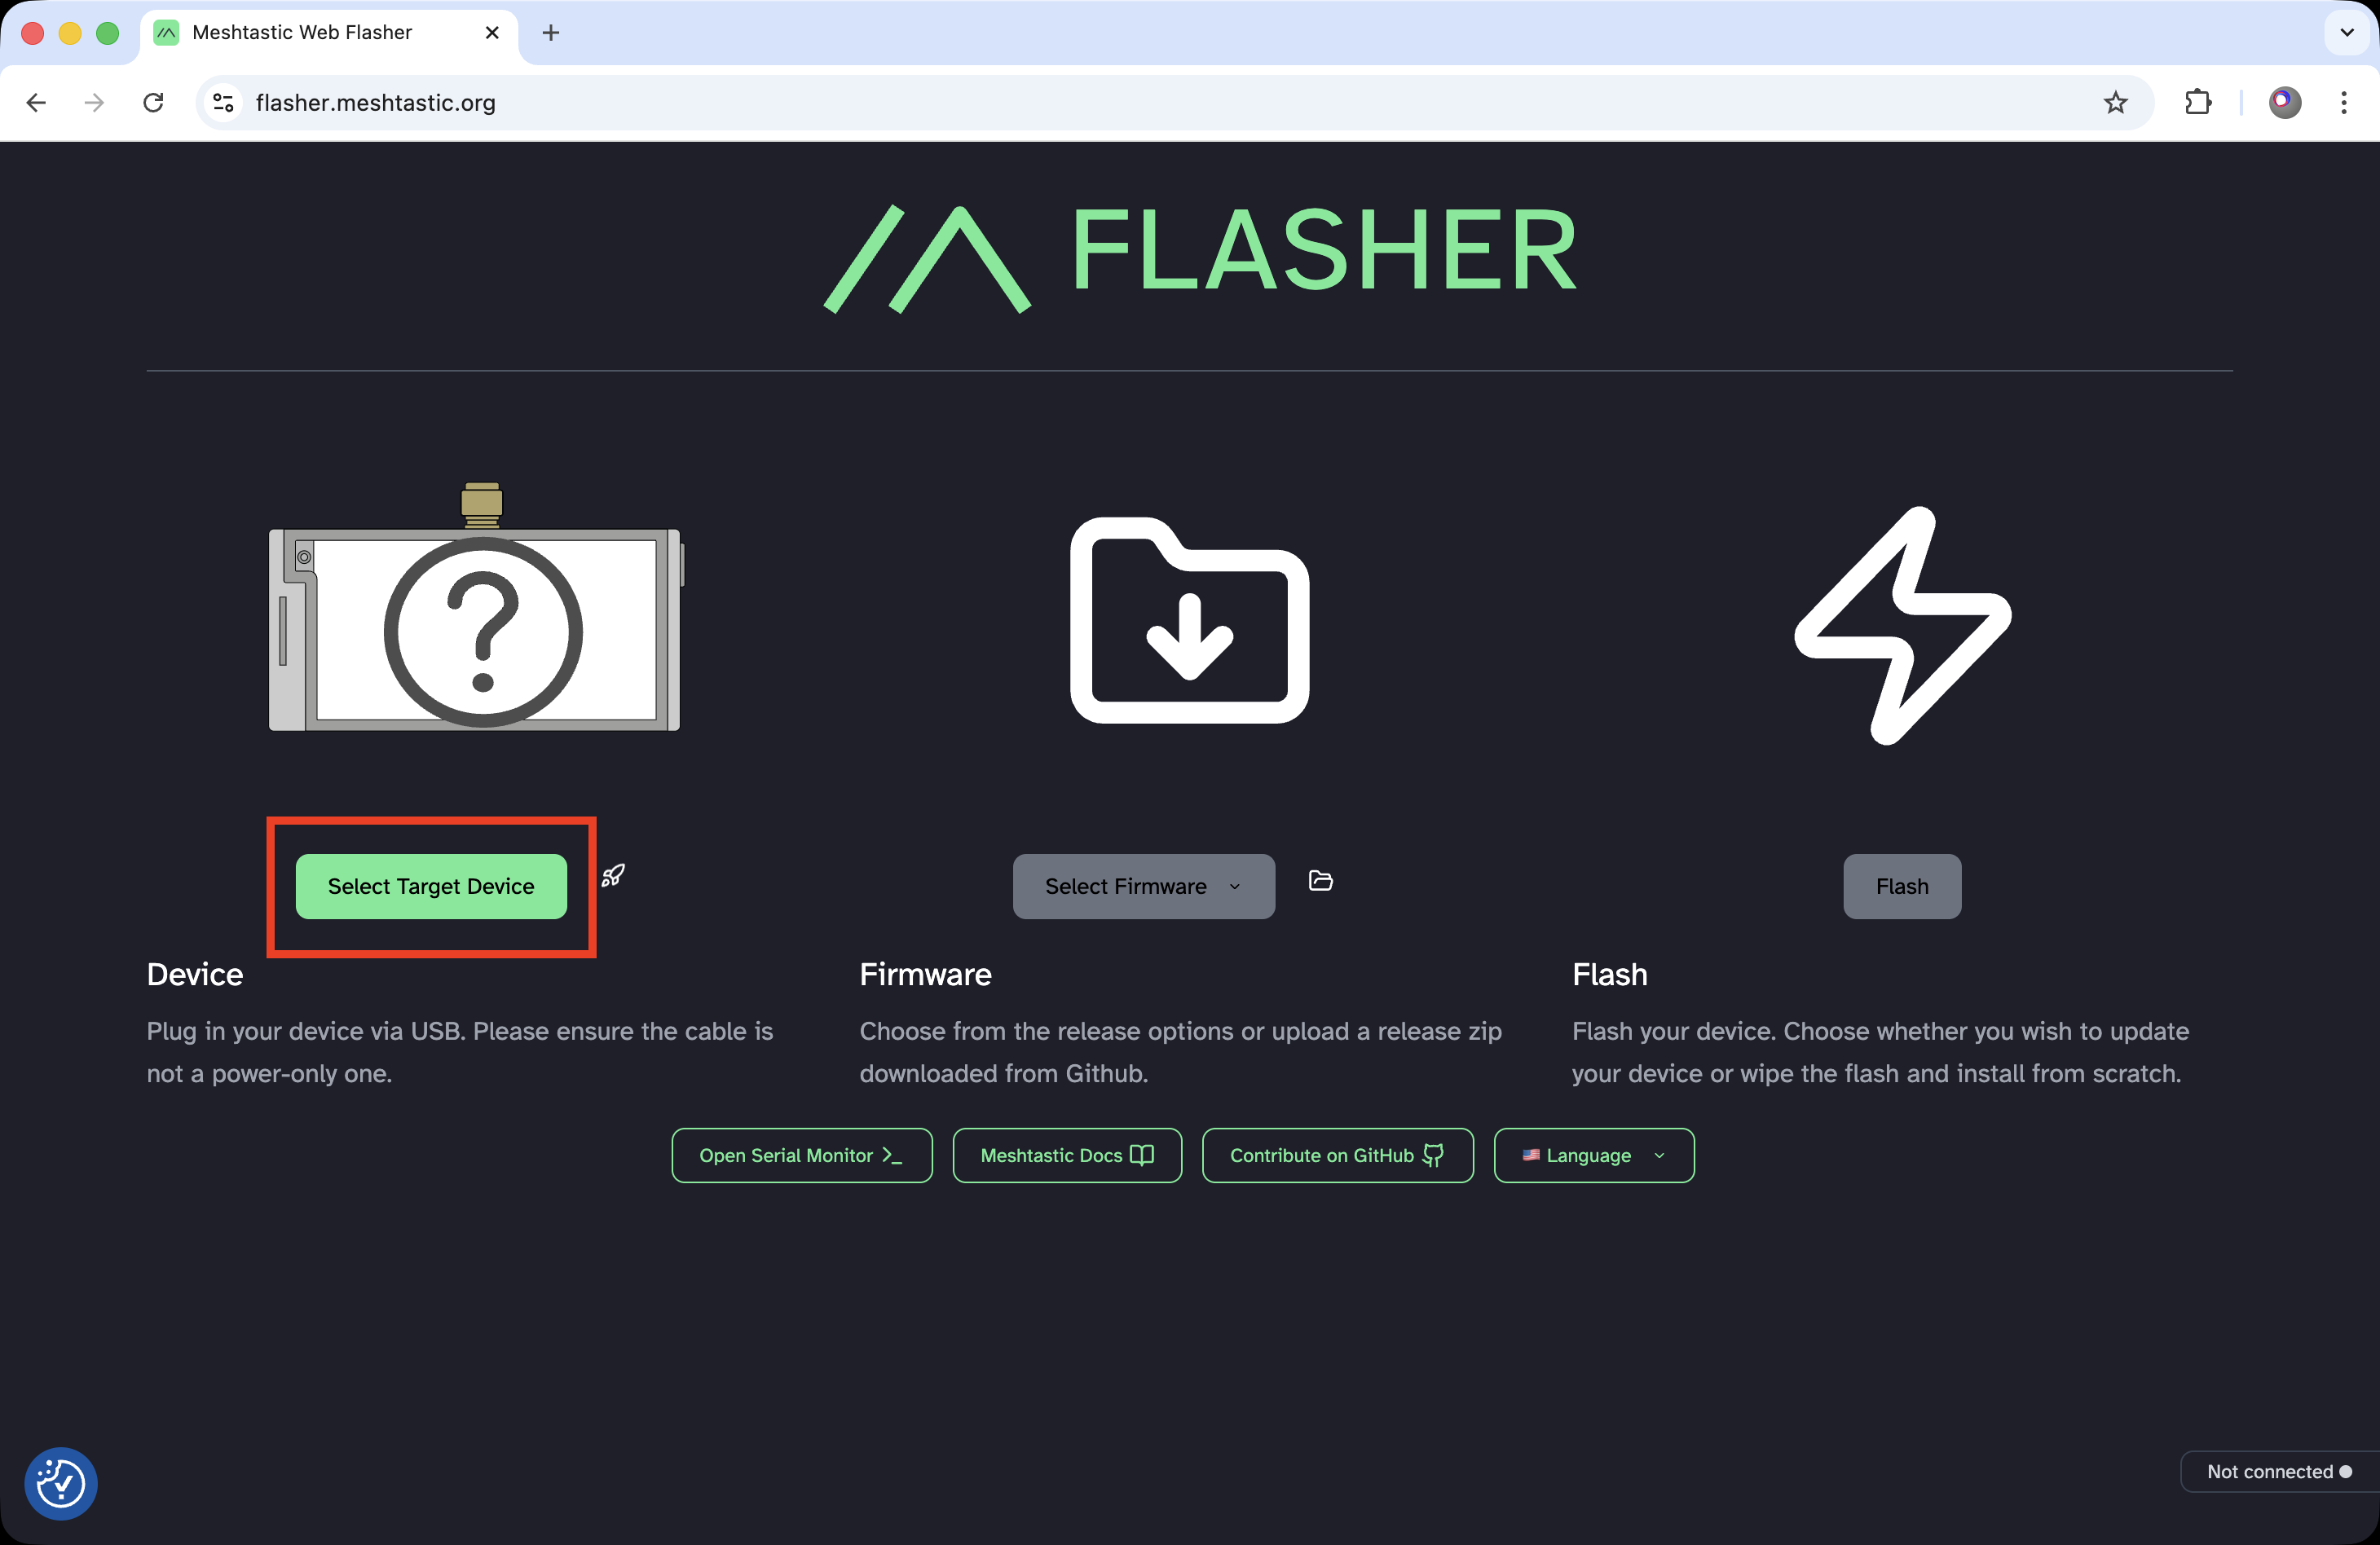Open the browser extensions puzzle icon
Screen dimensions: 2380x1545
coord(2197,102)
